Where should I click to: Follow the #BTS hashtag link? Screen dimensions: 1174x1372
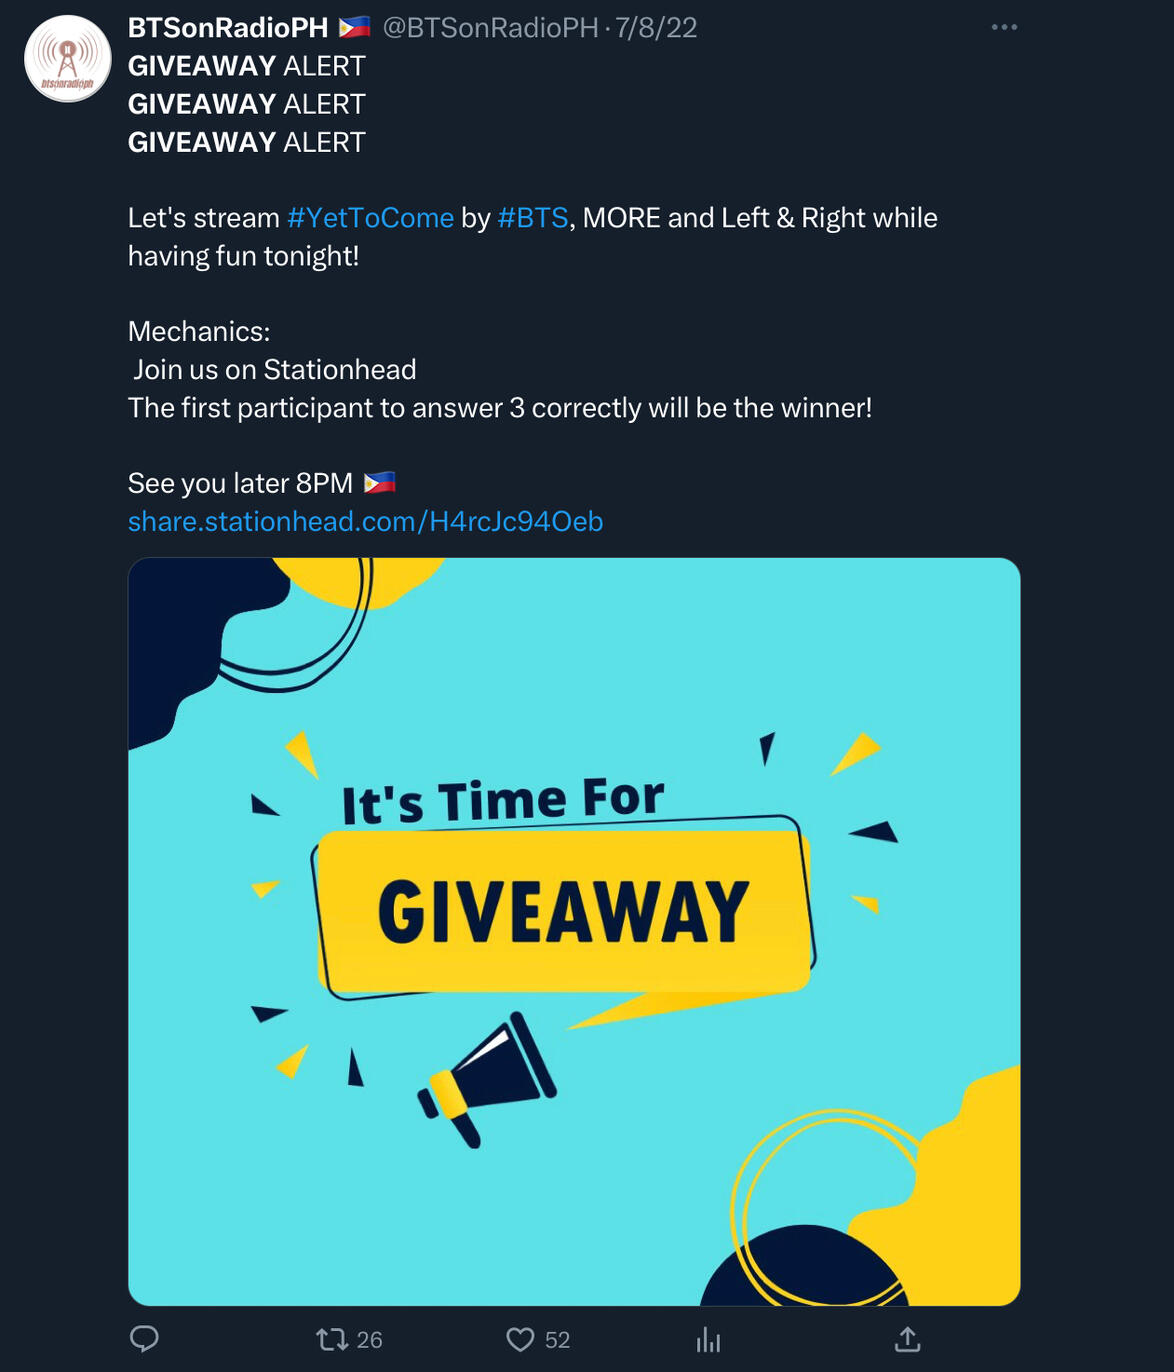533,218
